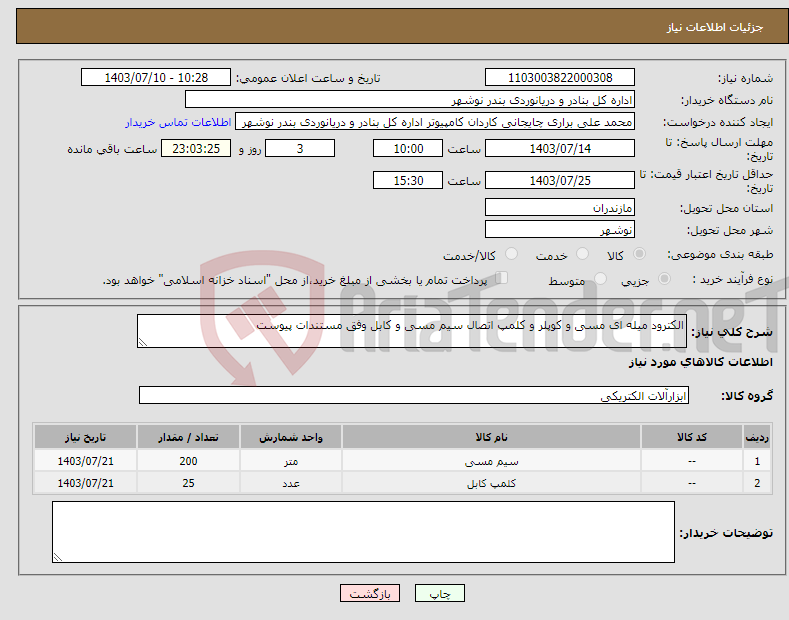789x620 pixels.
Task: Click the announcement date field 1403/07/10 - 10:28
Action: [x=155, y=78]
